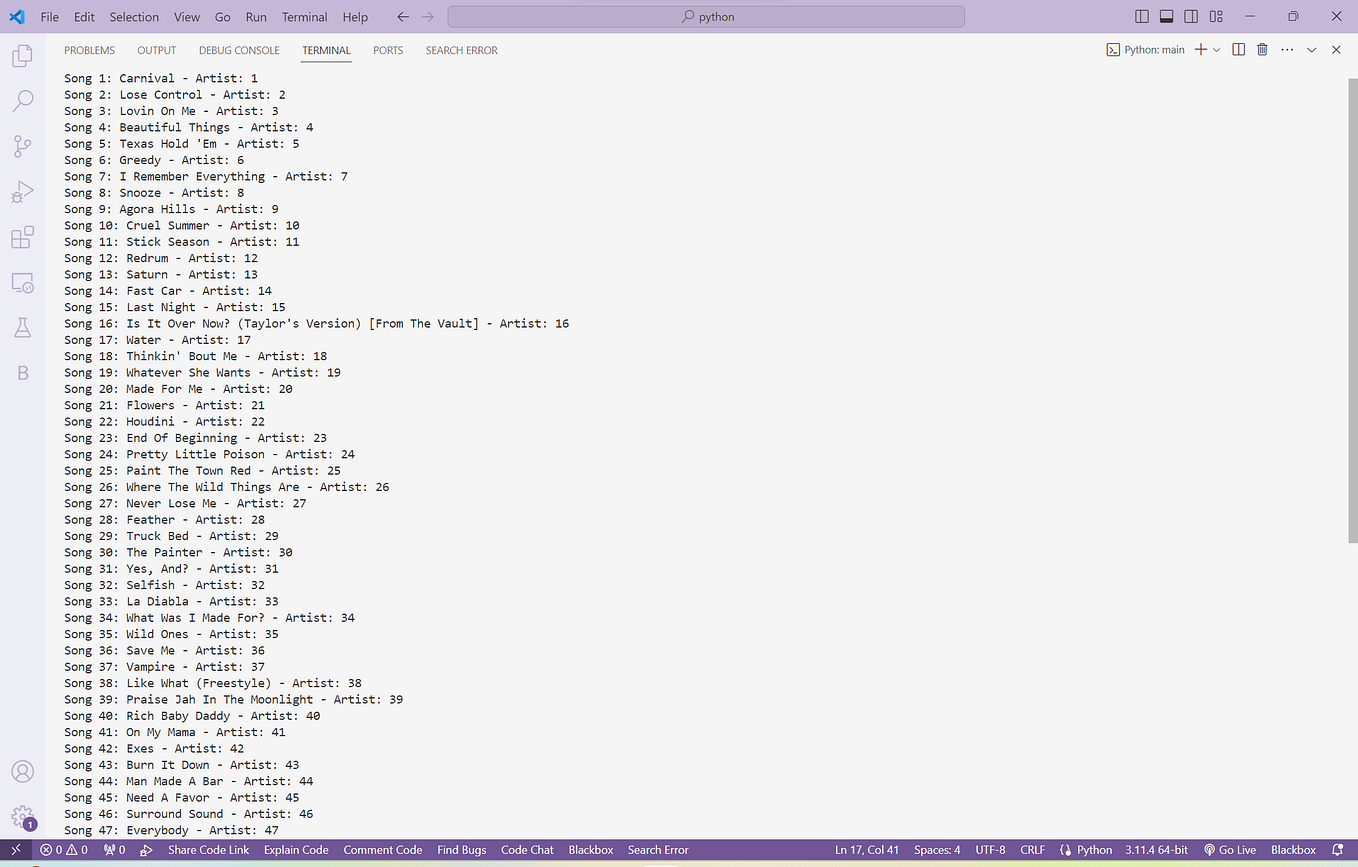Screen dimensions: 1358x867
Task: Open the Terminal menu
Action: pyautogui.click(x=304, y=16)
